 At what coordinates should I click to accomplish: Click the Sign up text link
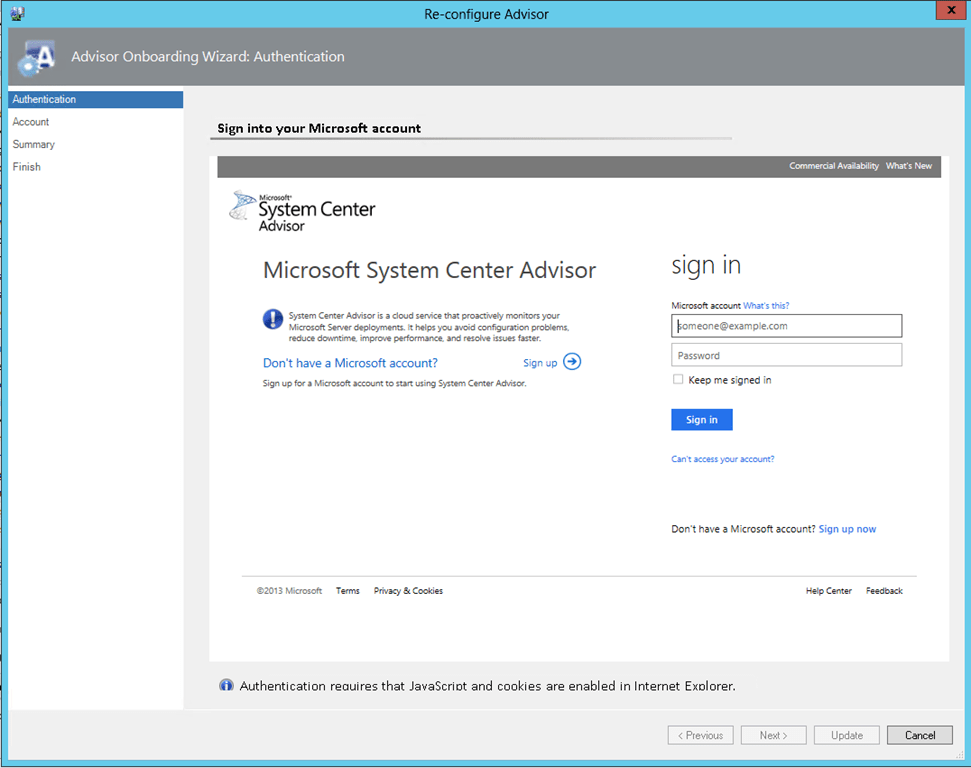coord(540,363)
